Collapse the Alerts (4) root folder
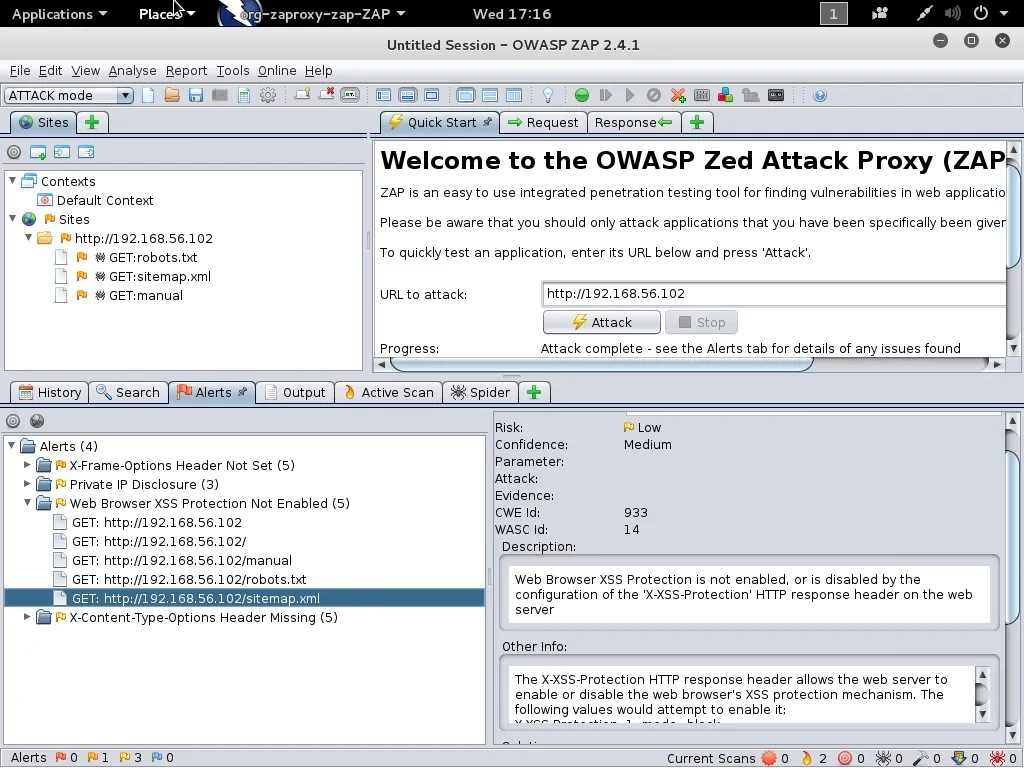This screenshot has height=768, width=1024. 11,445
